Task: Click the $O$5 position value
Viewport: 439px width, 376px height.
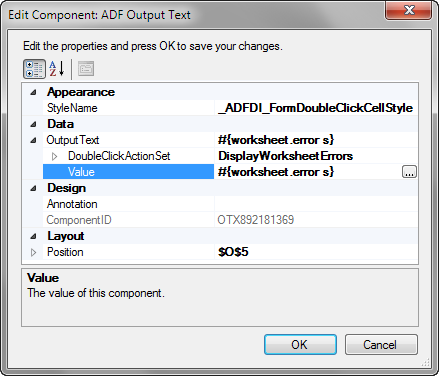Action: (233, 252)
